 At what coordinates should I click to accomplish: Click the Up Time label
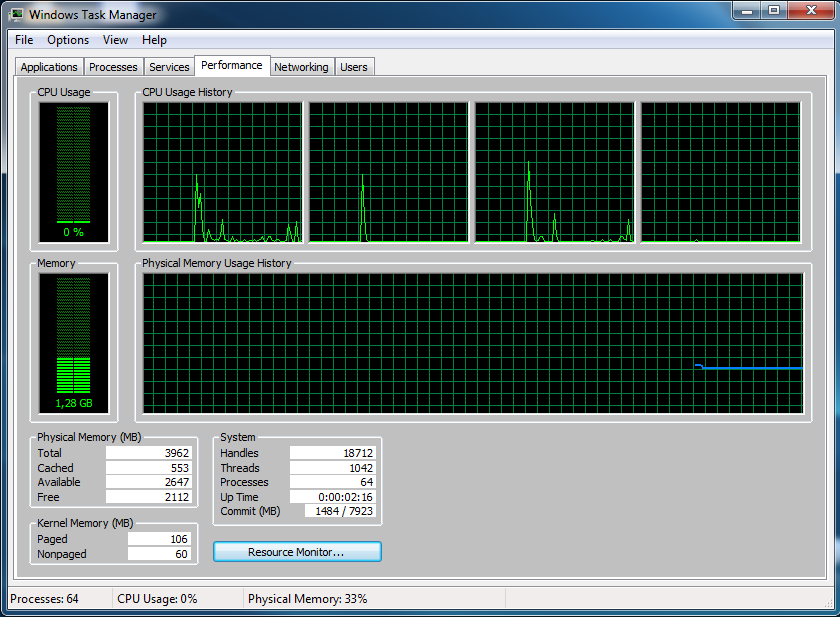point(239,497)
